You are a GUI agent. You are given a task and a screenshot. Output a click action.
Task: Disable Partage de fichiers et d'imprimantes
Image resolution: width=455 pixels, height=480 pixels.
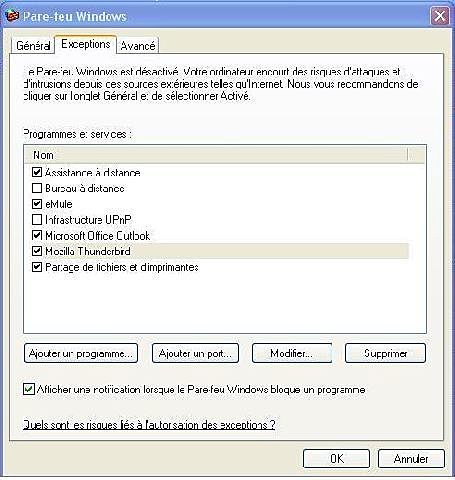pos(37,267)
